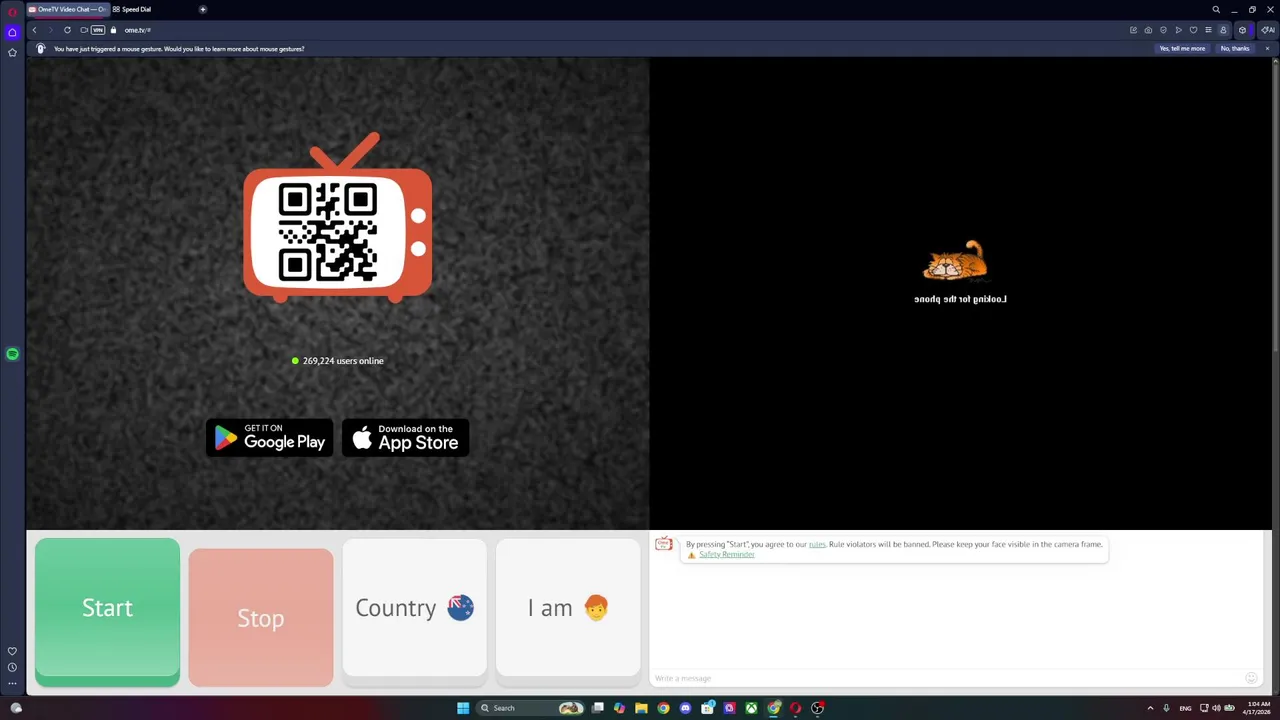
Task: Open the 'rules' link in chat
Action: (817, 544)
